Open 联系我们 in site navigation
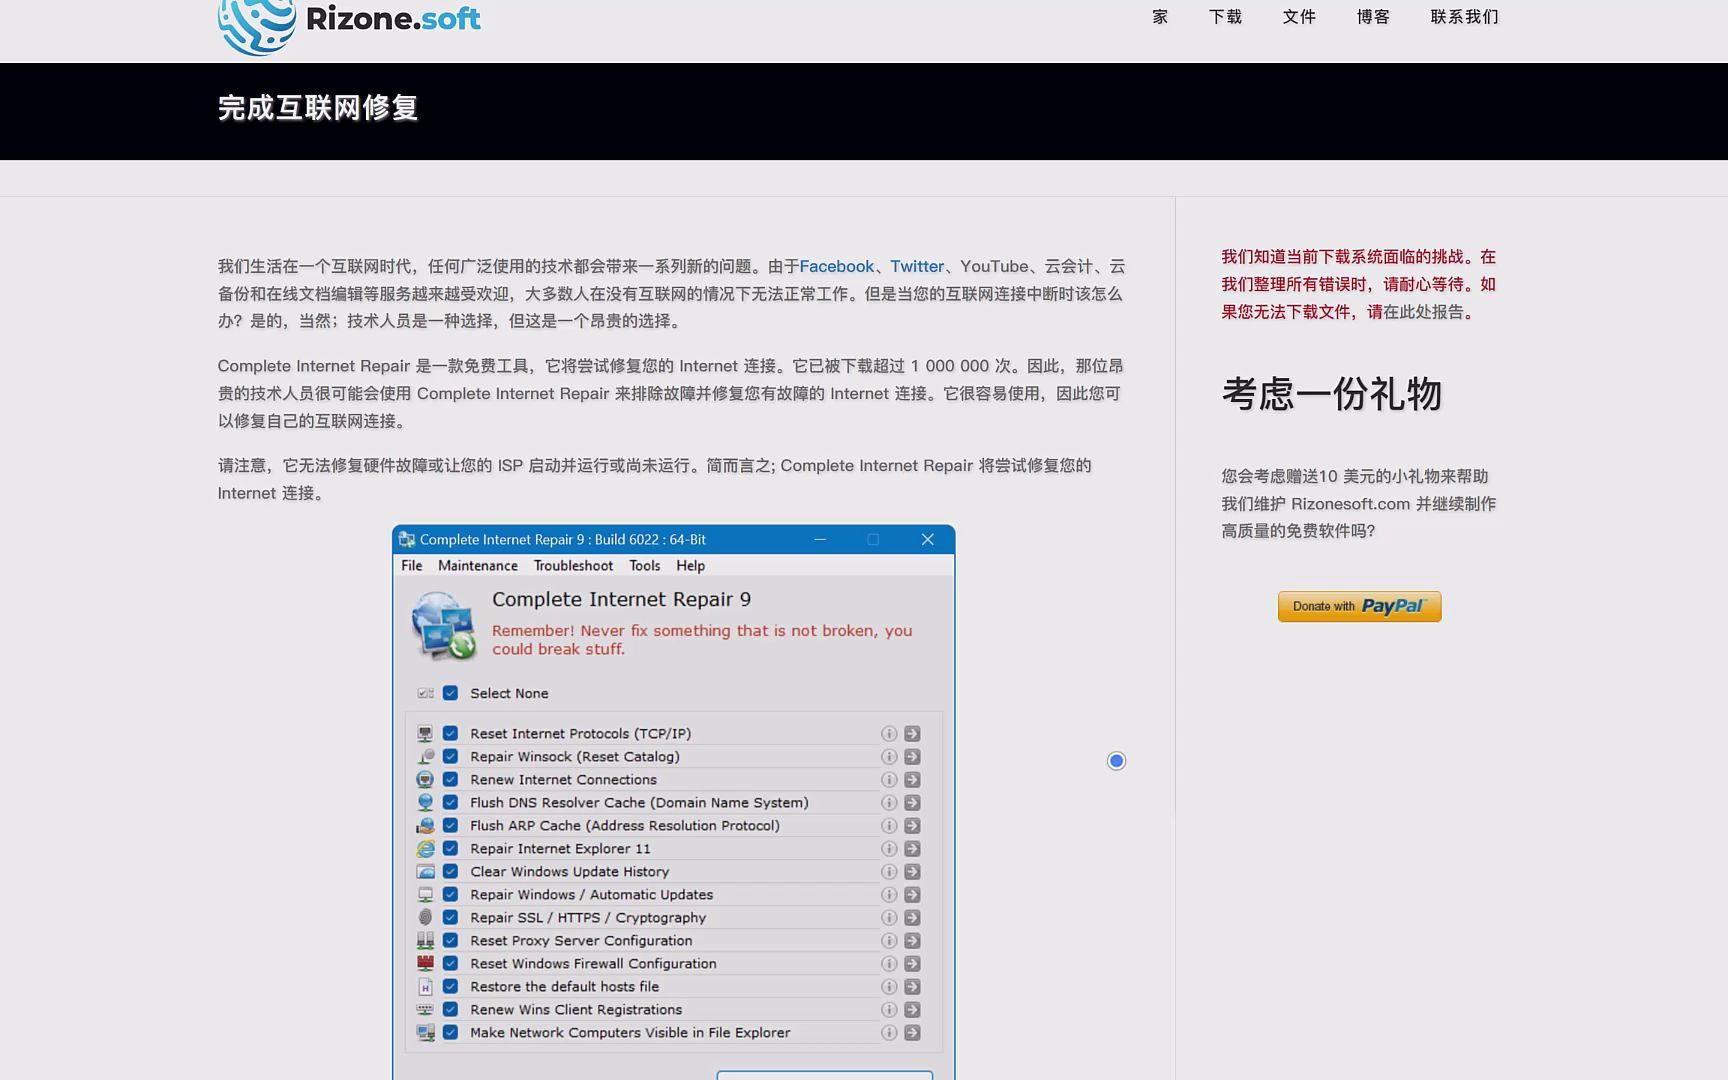 [x=1464, y=17]
